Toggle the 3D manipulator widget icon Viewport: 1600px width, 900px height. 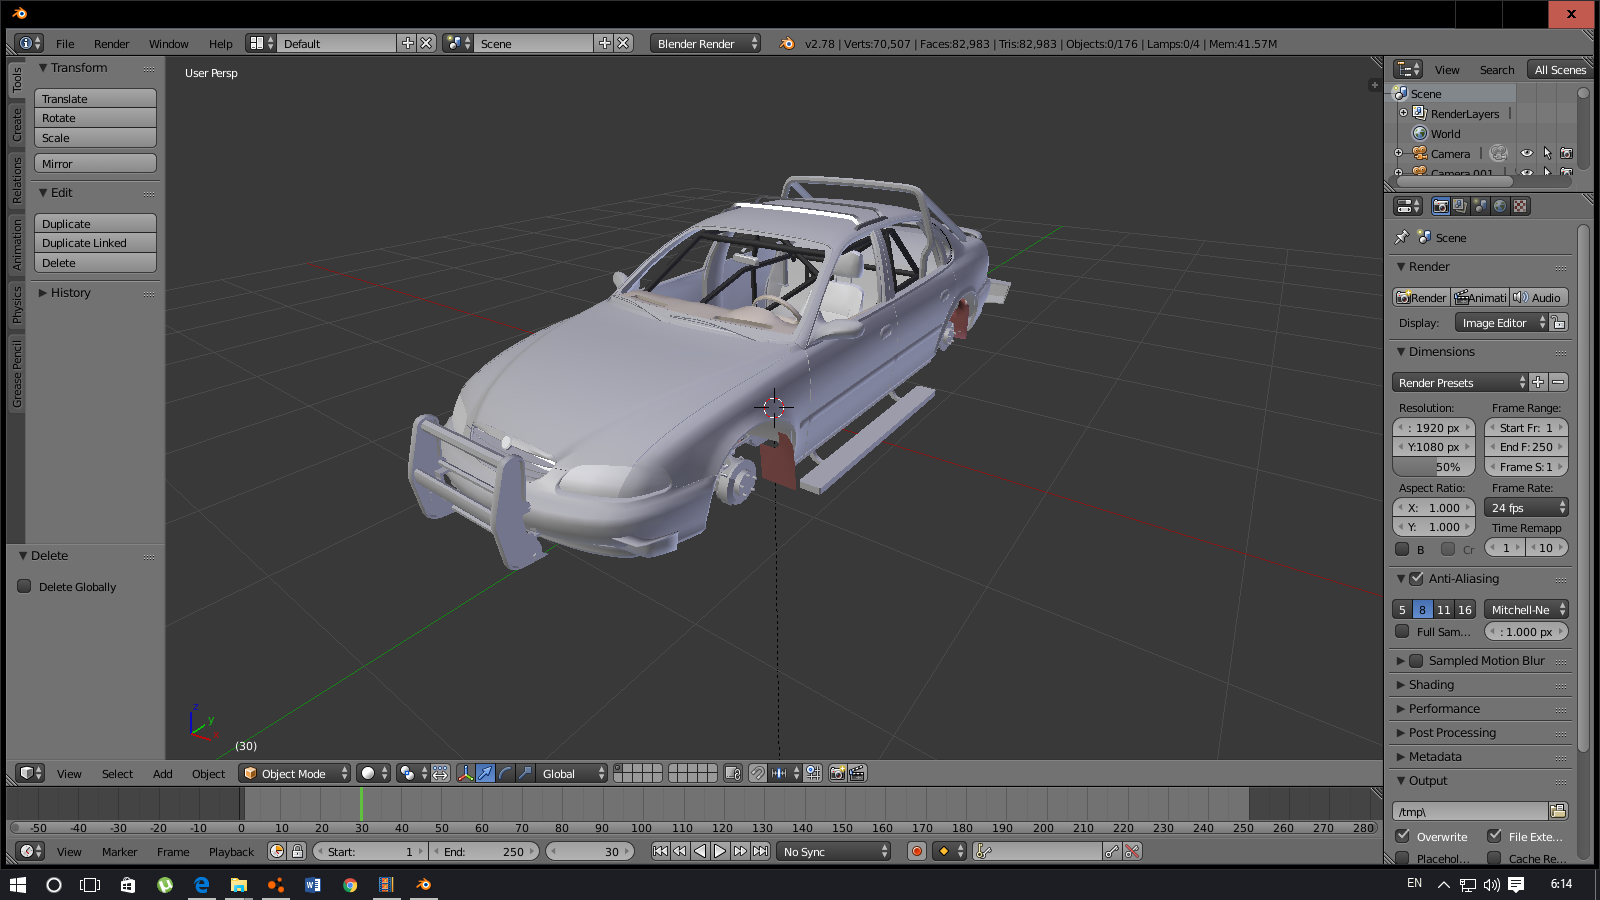(x=465, y=773)
